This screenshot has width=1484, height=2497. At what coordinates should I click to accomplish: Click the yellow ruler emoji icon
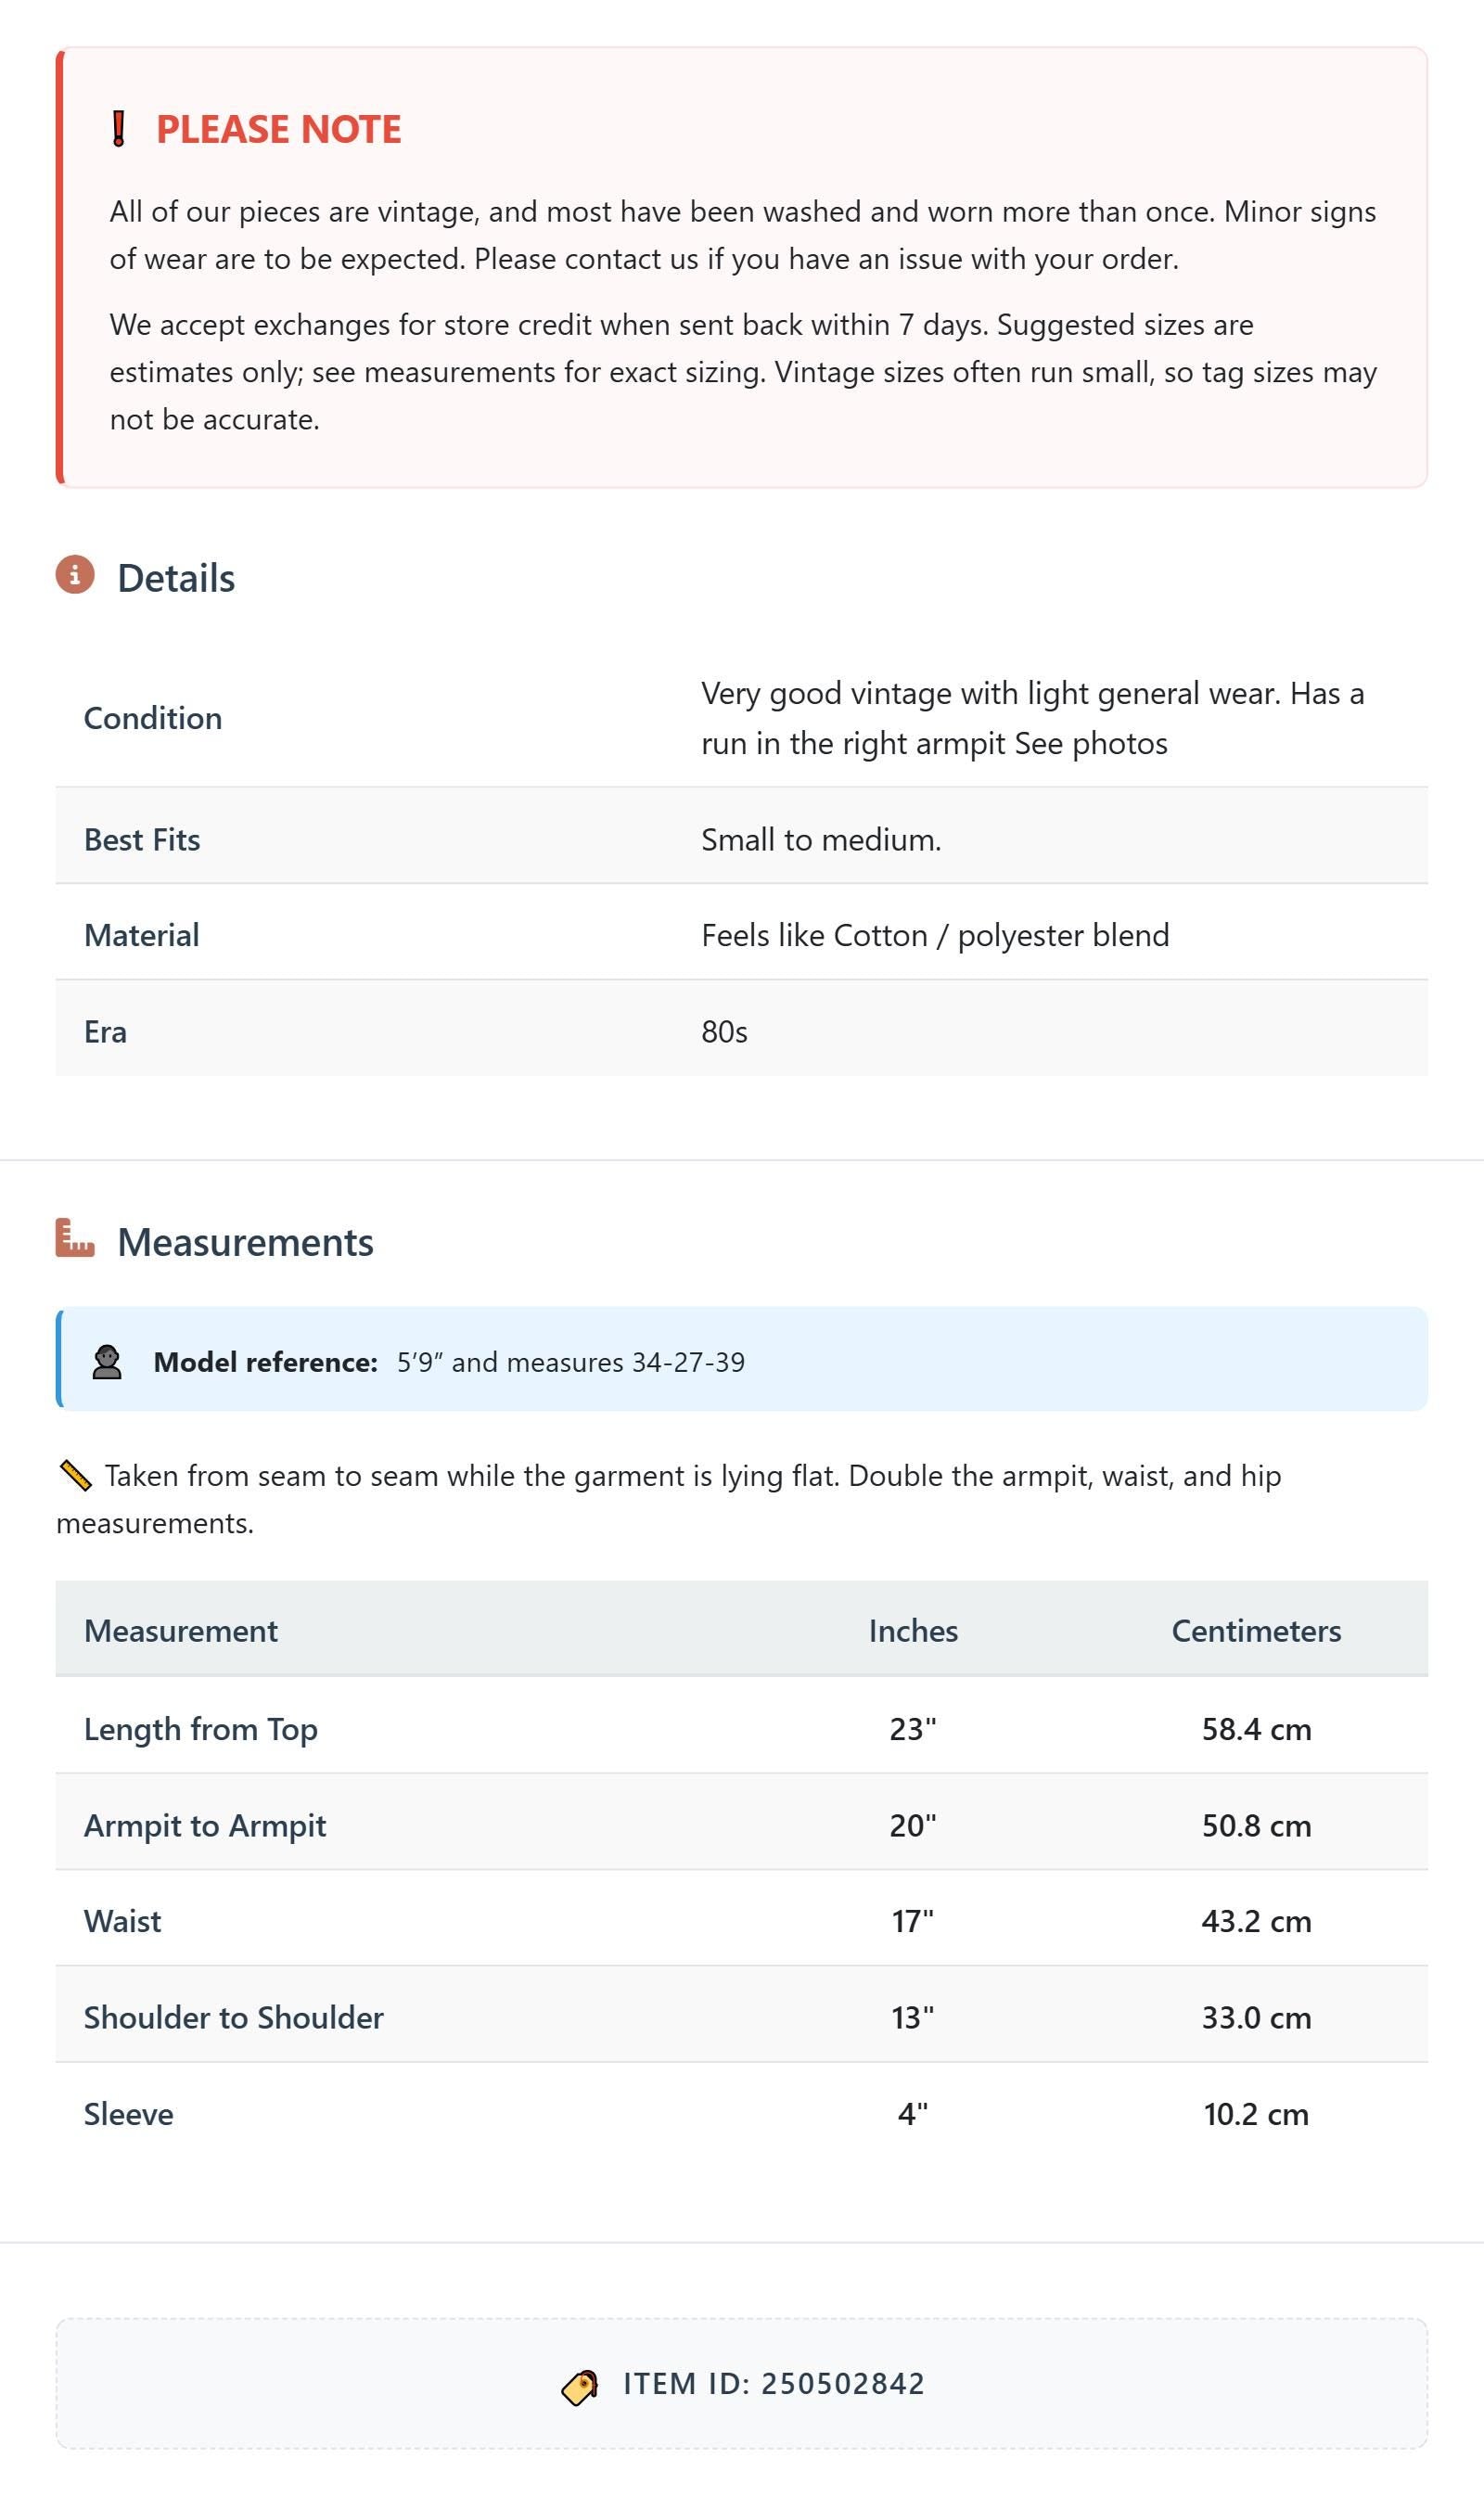pyautogui.click(x=75, y=1476)
